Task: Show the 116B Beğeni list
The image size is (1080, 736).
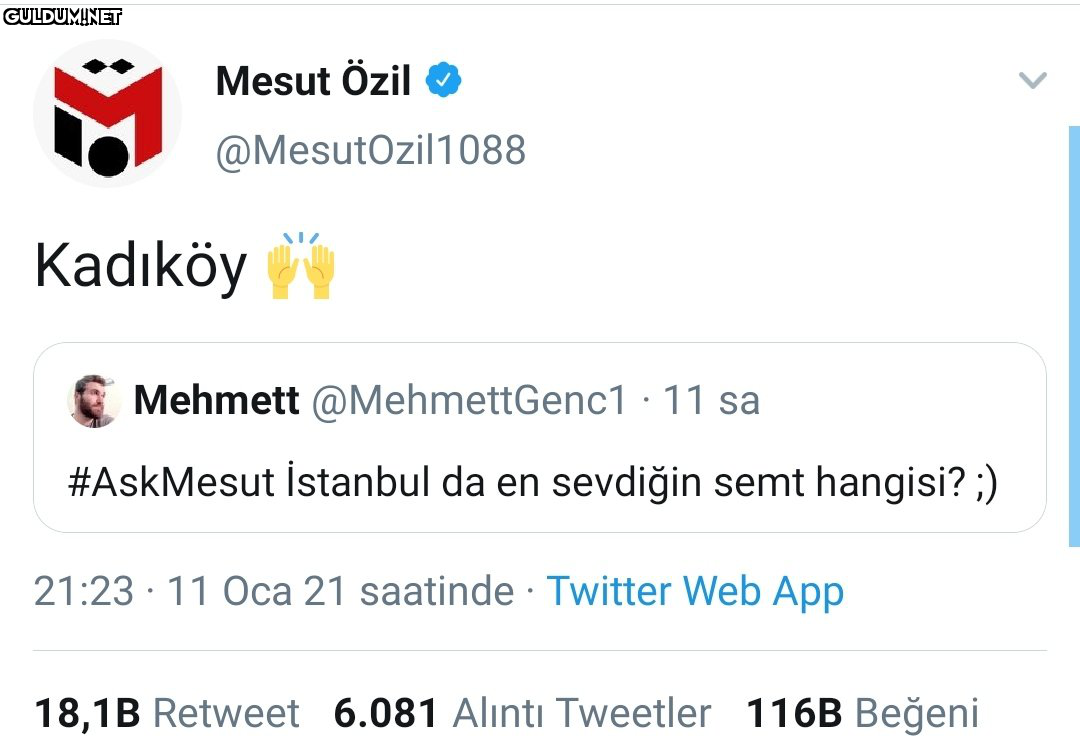Action: click(x=862, y=713)
